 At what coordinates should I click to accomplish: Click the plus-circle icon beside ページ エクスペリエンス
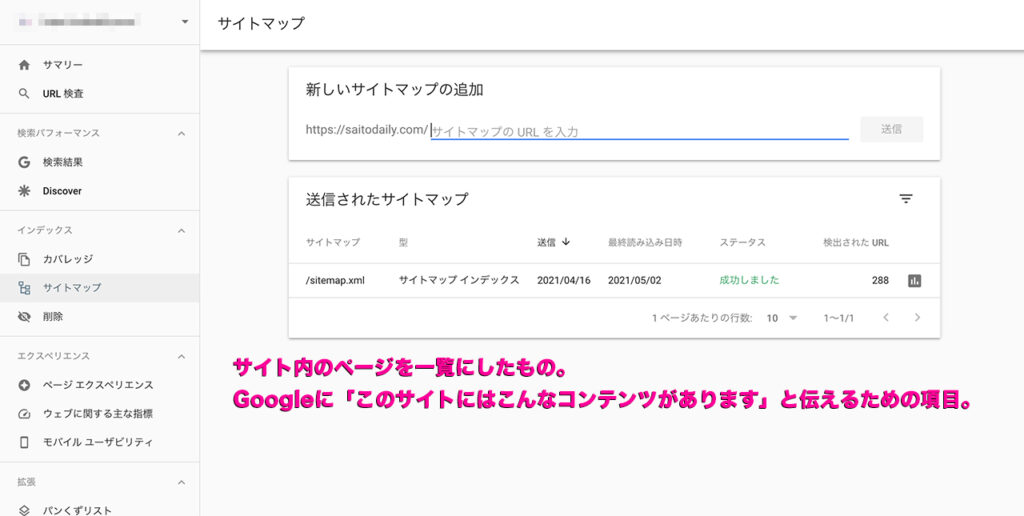coord(24,385)
